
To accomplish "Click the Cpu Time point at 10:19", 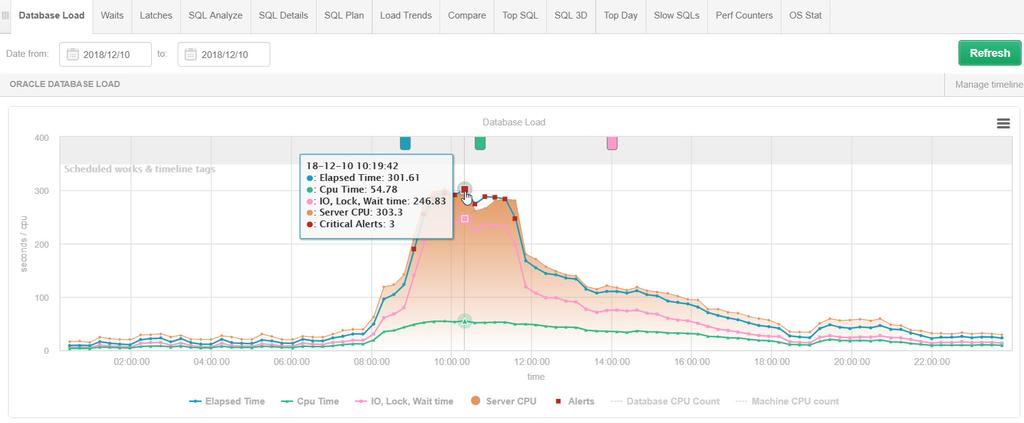I will pyautogui.click(x=464, y=321).
